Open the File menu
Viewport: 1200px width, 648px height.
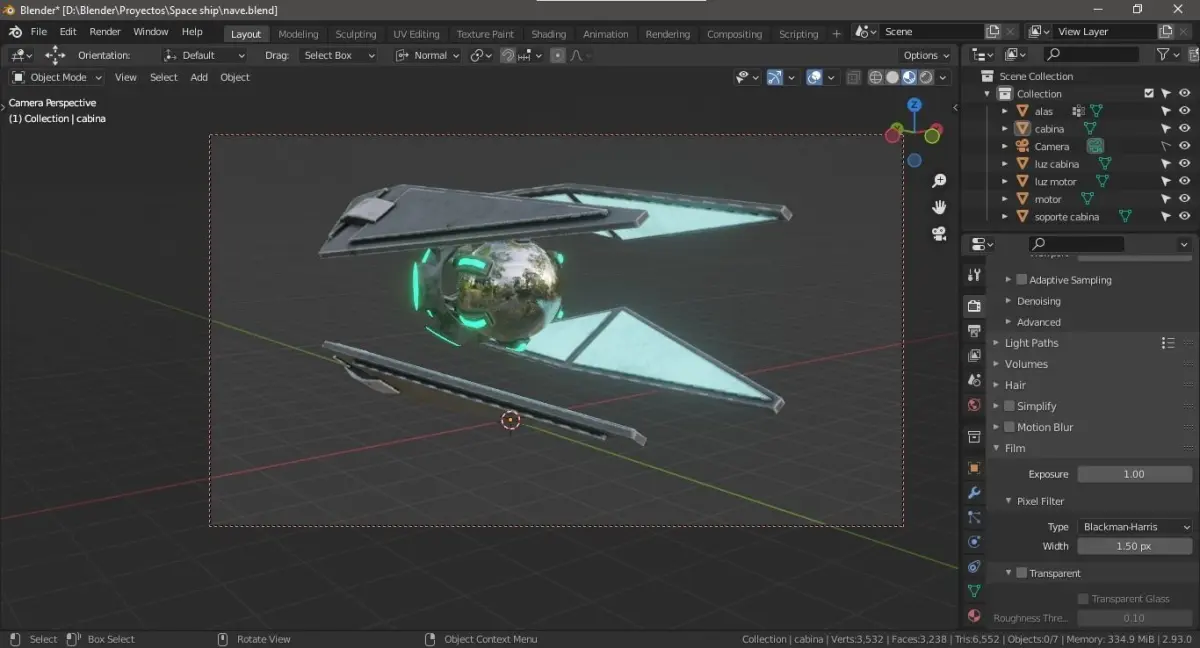click(39, 32)
